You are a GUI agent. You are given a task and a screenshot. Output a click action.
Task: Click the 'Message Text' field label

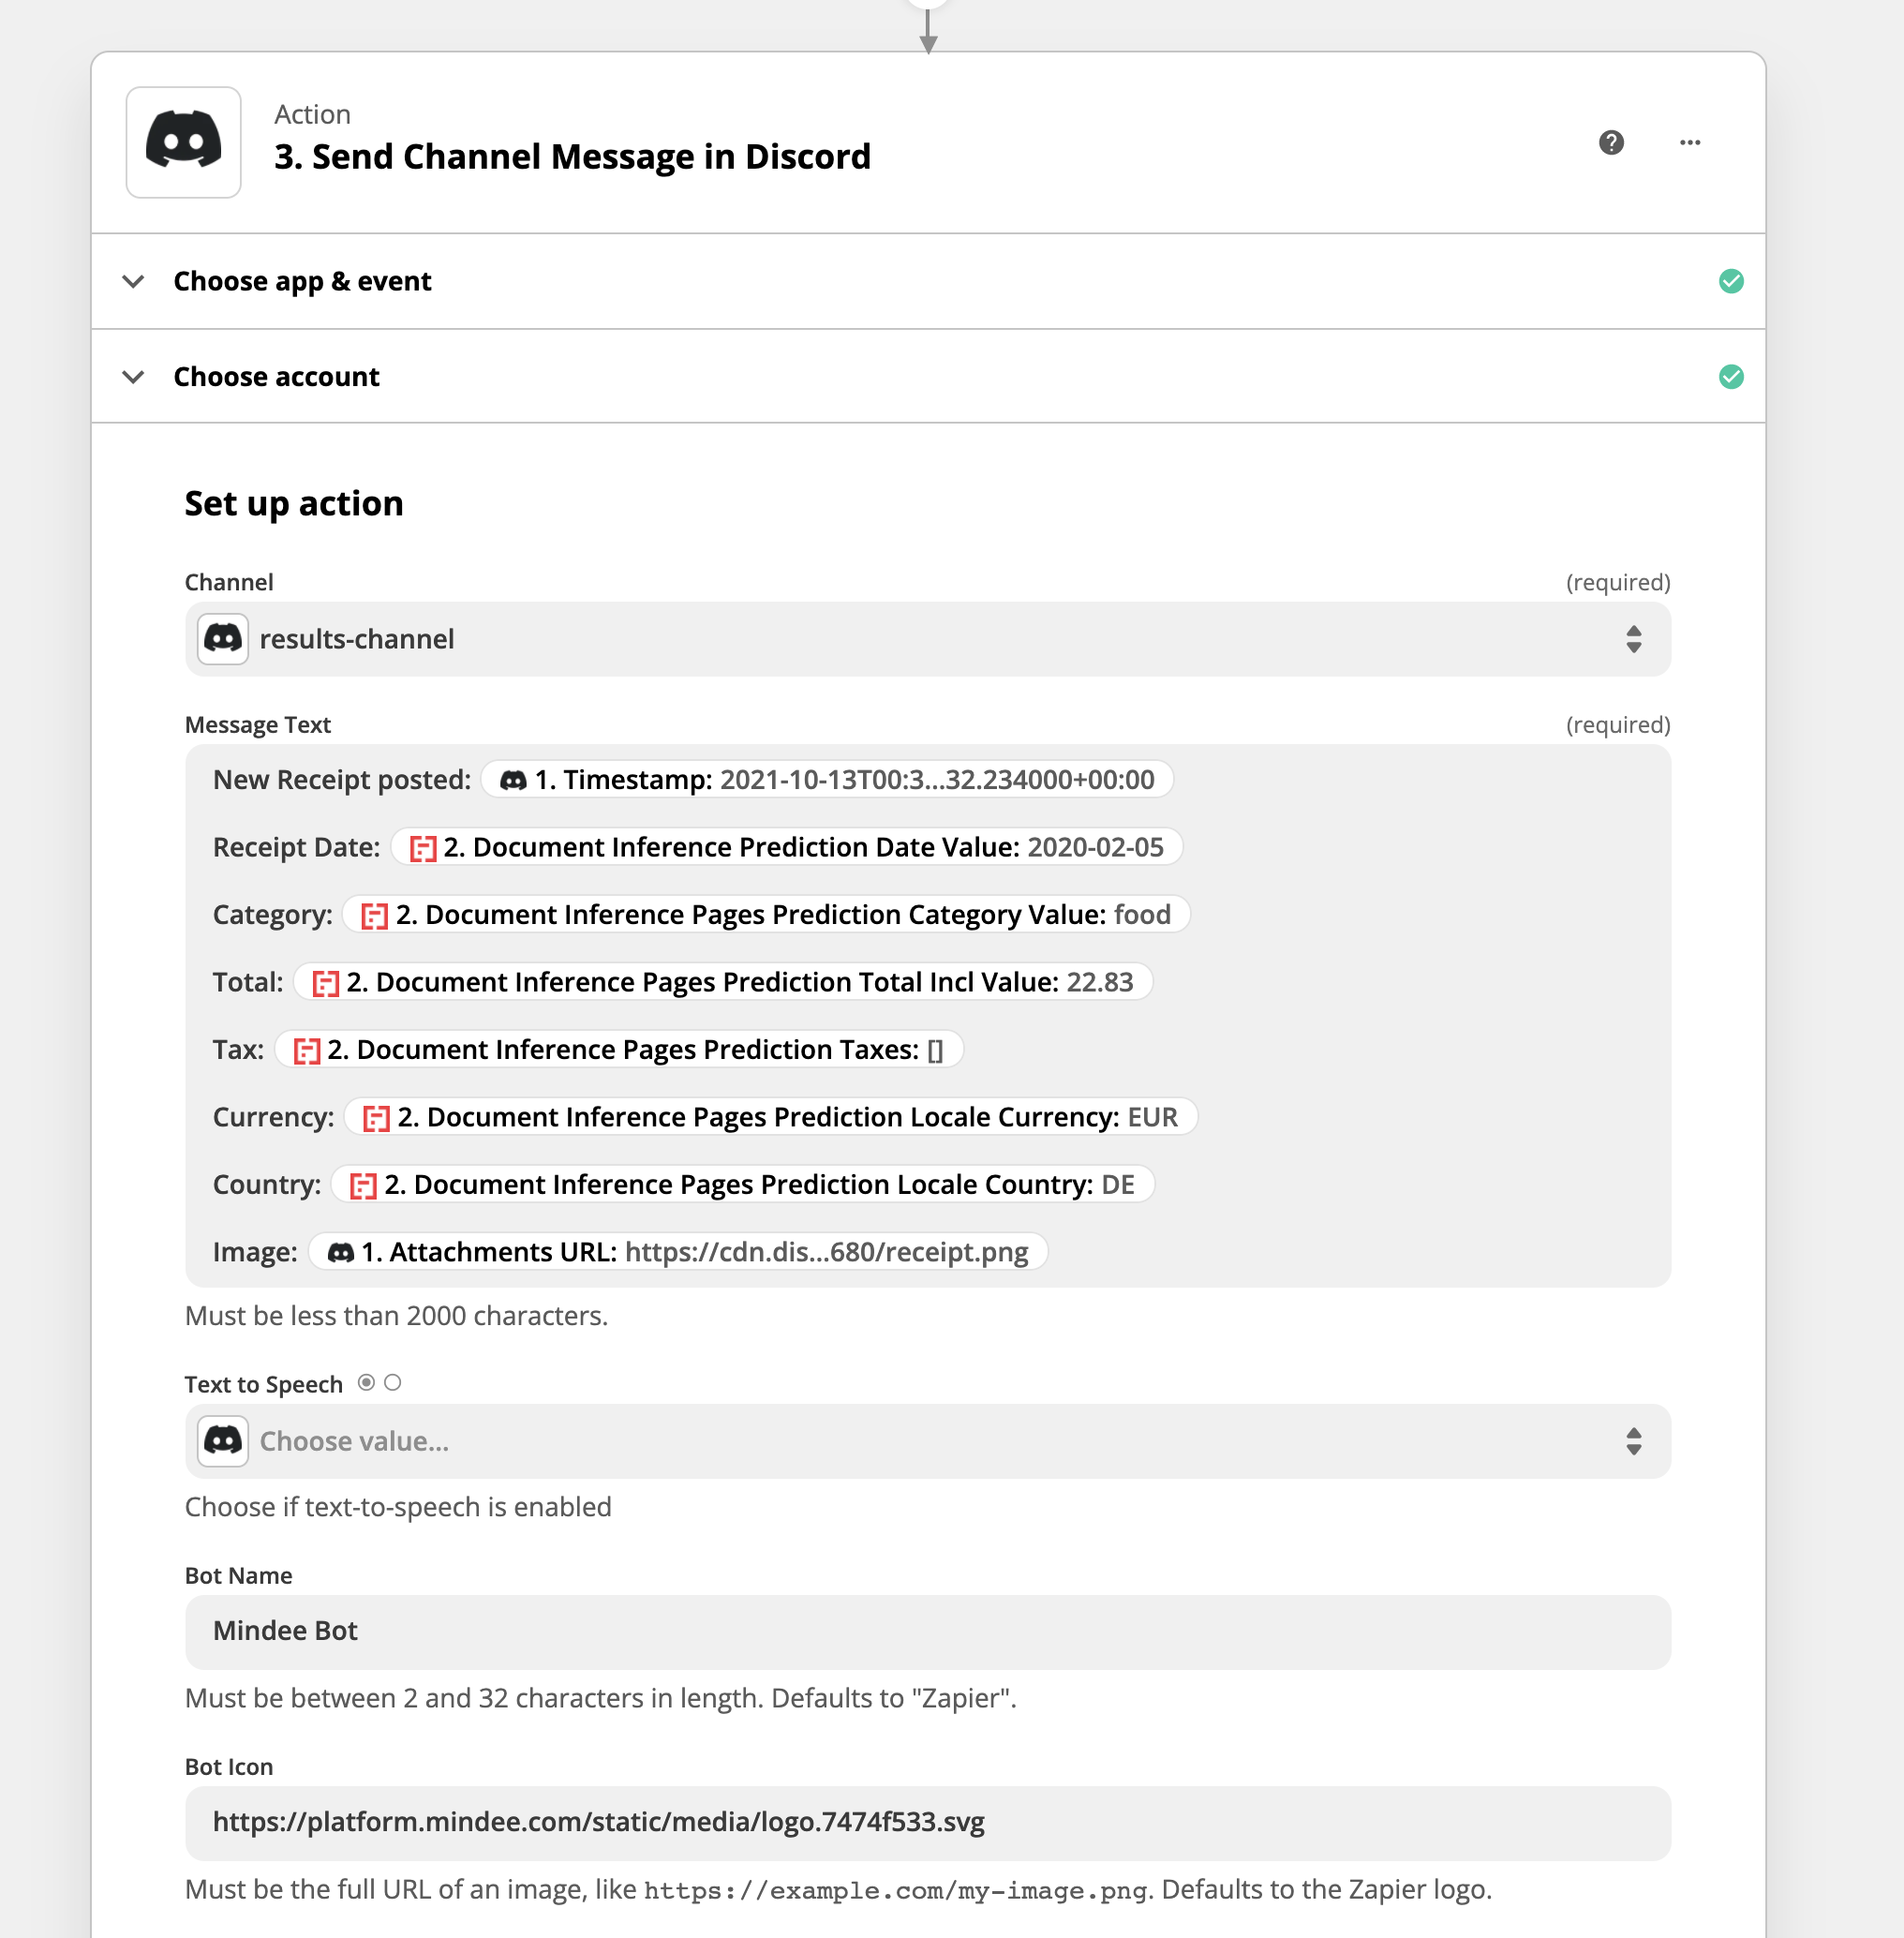tap(257, 724)
